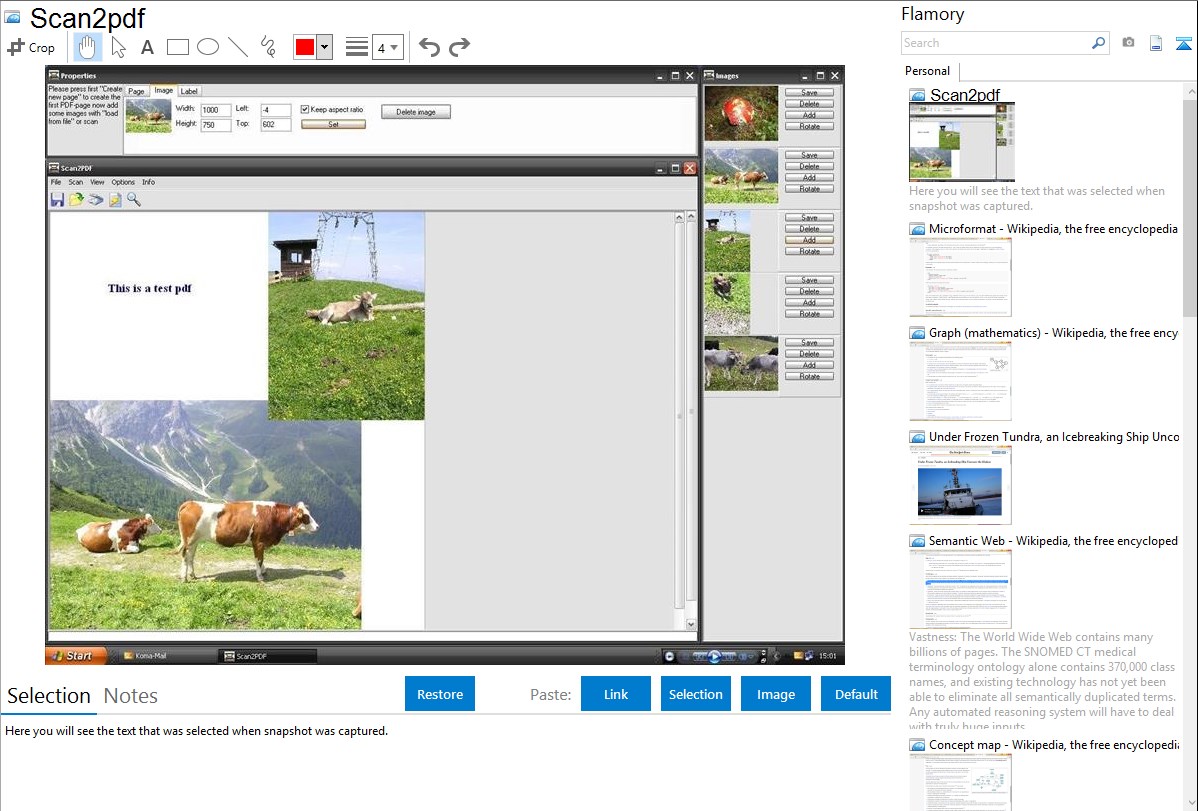Choose the straight line tool
The height and width of the screenshot is (811, 1198).
[x=238, y=47]
